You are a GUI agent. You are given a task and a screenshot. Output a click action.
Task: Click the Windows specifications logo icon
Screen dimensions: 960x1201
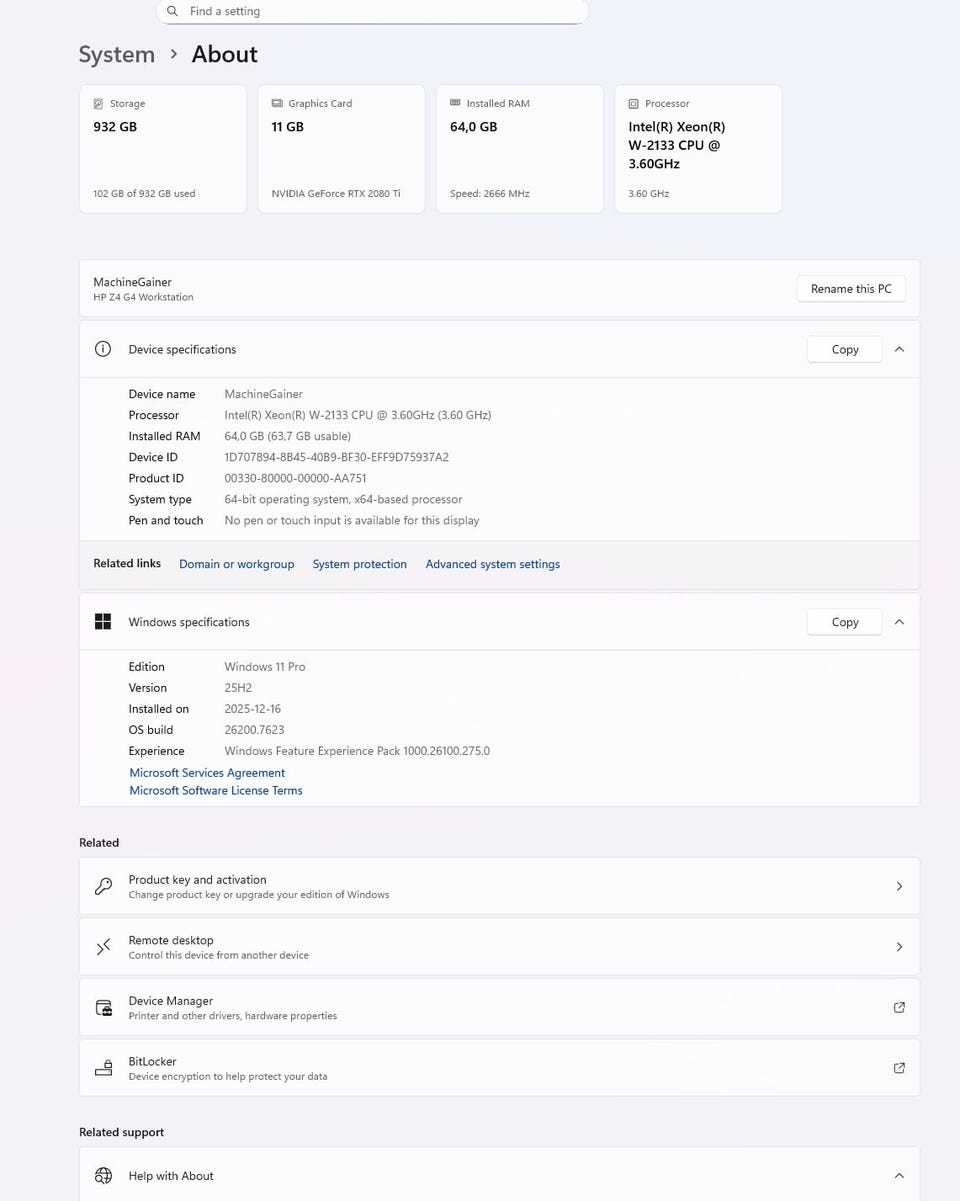tap(103, 622)
